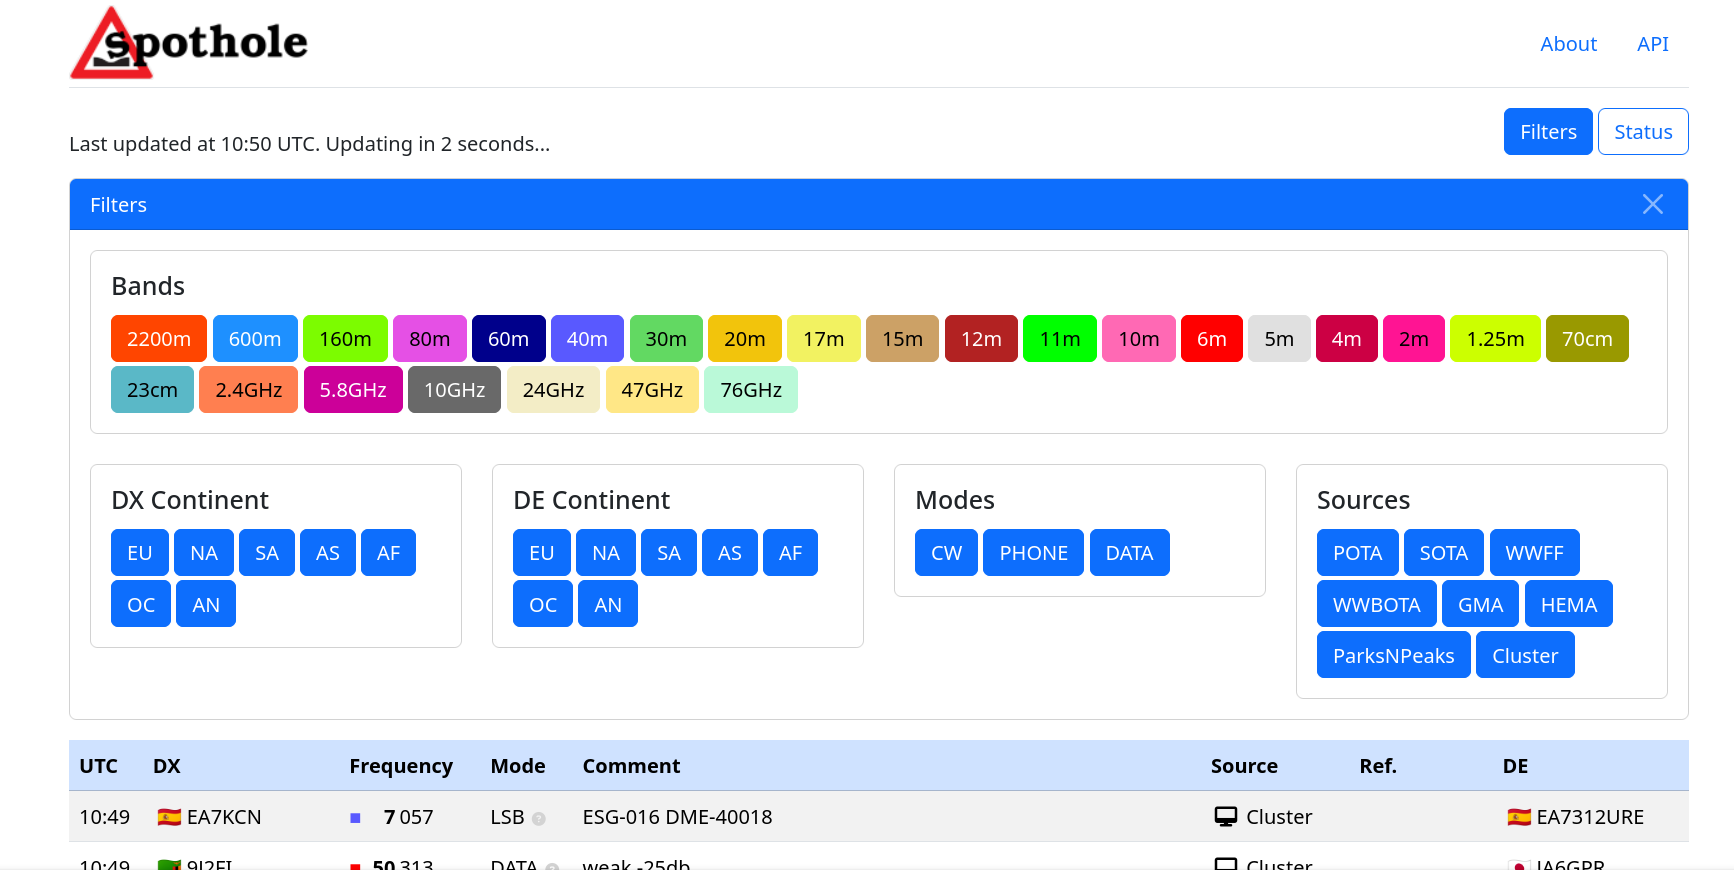The image size is (1734, 870).
Task: Click the Spanish flag beside EA7KCN
Action: pyautogui.click(x=169, y=817)
